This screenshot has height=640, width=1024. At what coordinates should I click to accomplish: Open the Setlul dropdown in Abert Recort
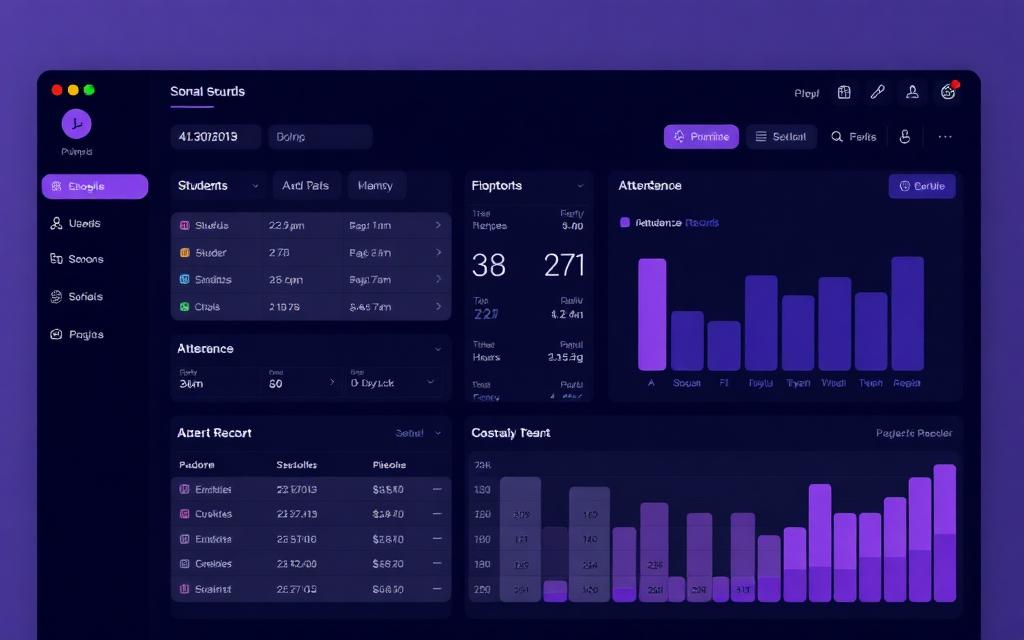(x=418, y=433)
